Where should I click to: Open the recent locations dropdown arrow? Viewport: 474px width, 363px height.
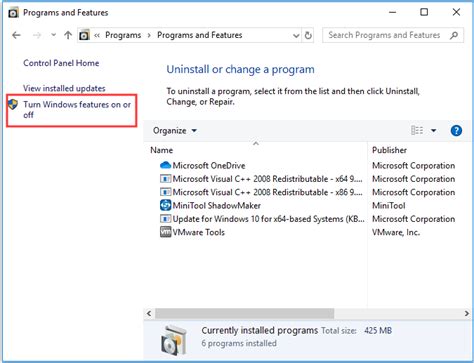coord(53,35)
